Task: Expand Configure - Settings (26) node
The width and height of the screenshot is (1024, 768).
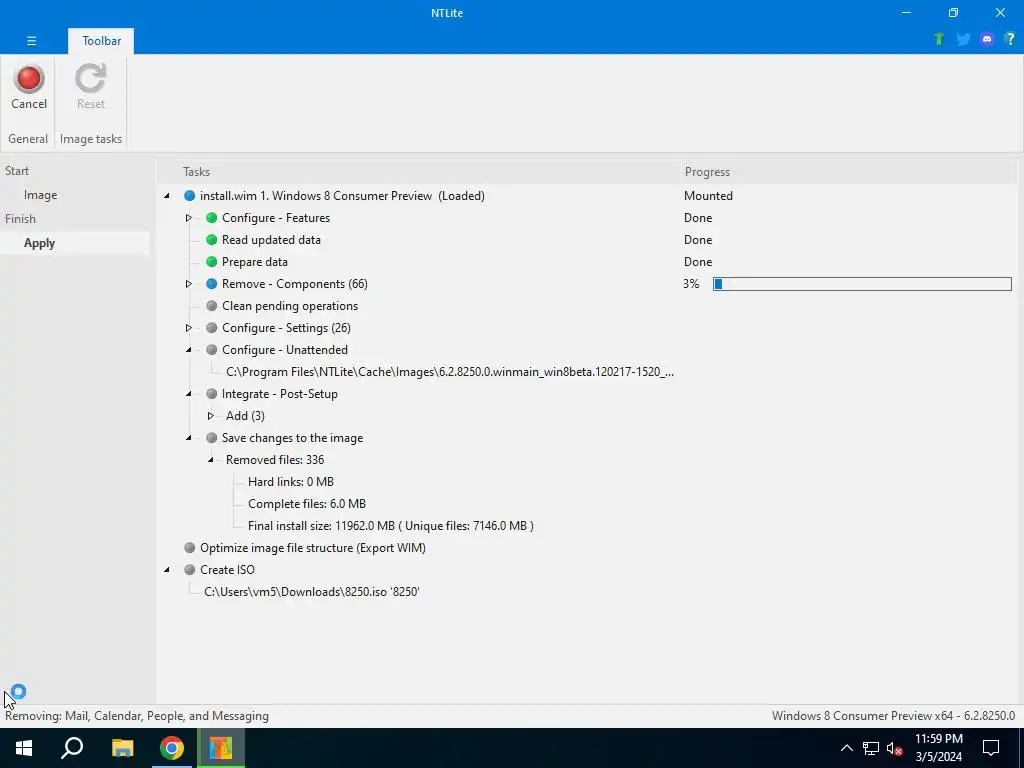Action: coord(189,328)
